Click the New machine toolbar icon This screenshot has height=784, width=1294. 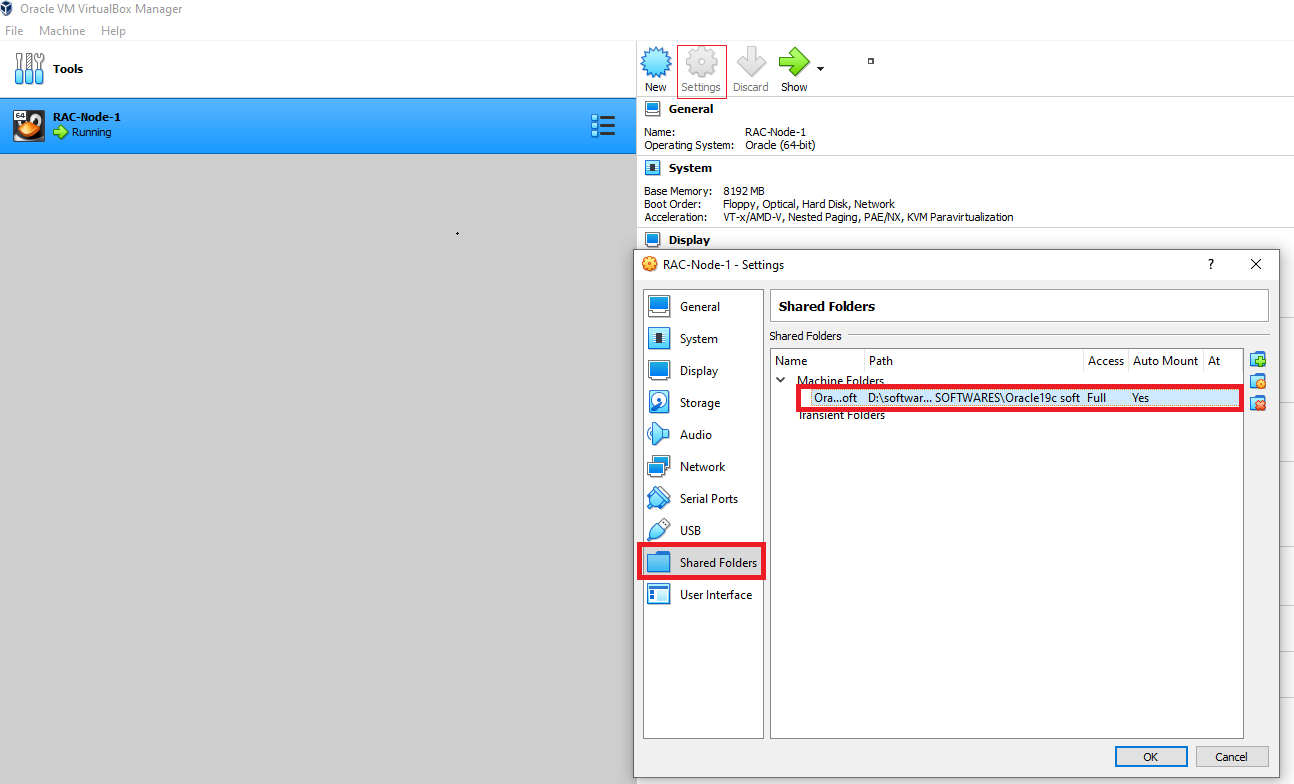(x=655, y=69)
